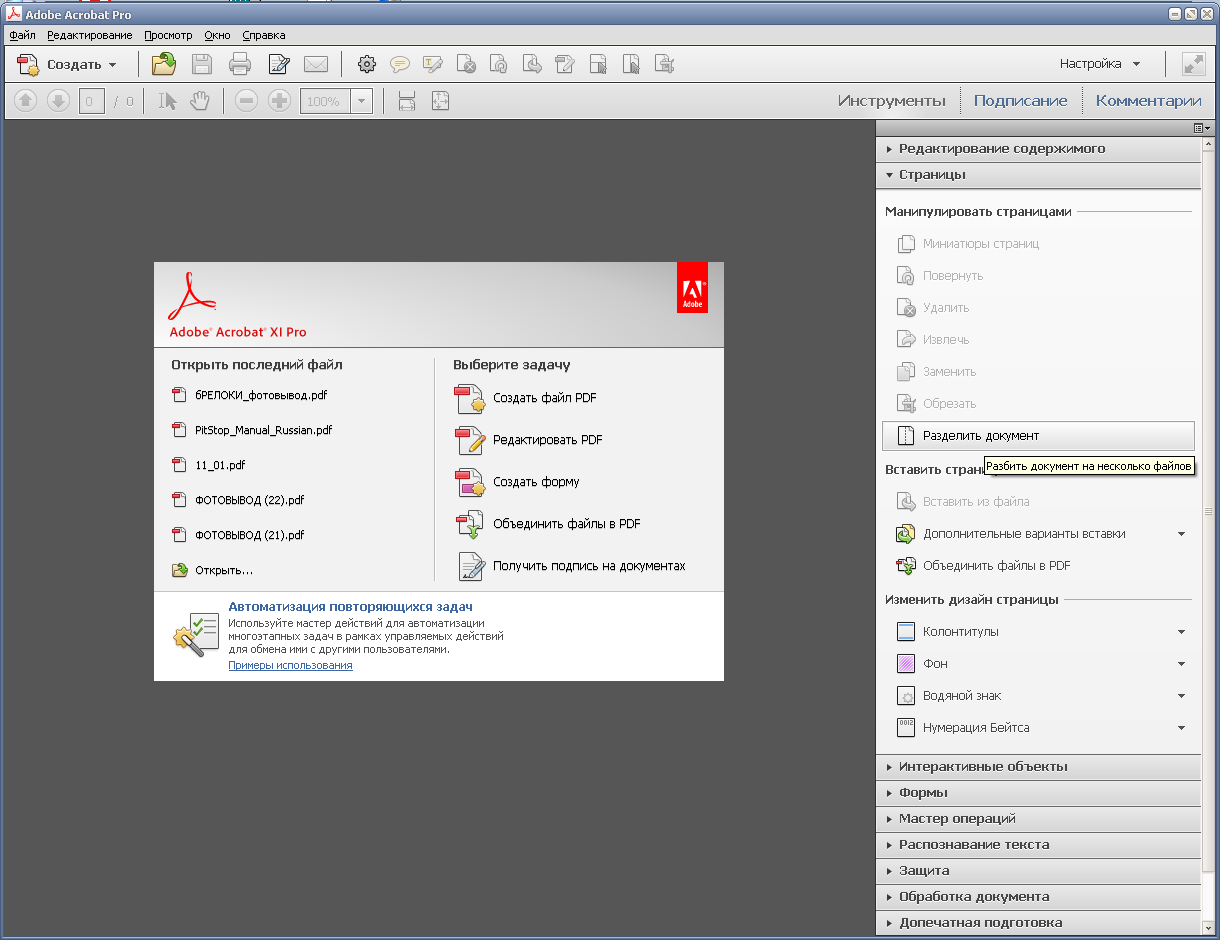Open the Файл menu
The height and width of the screenshot is (940, 1220).
pos(22,35)
